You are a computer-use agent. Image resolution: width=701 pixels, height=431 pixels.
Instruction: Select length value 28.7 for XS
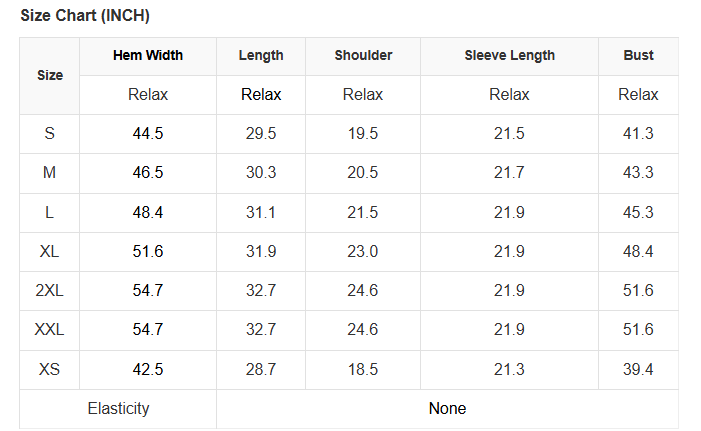coord(261,370)
